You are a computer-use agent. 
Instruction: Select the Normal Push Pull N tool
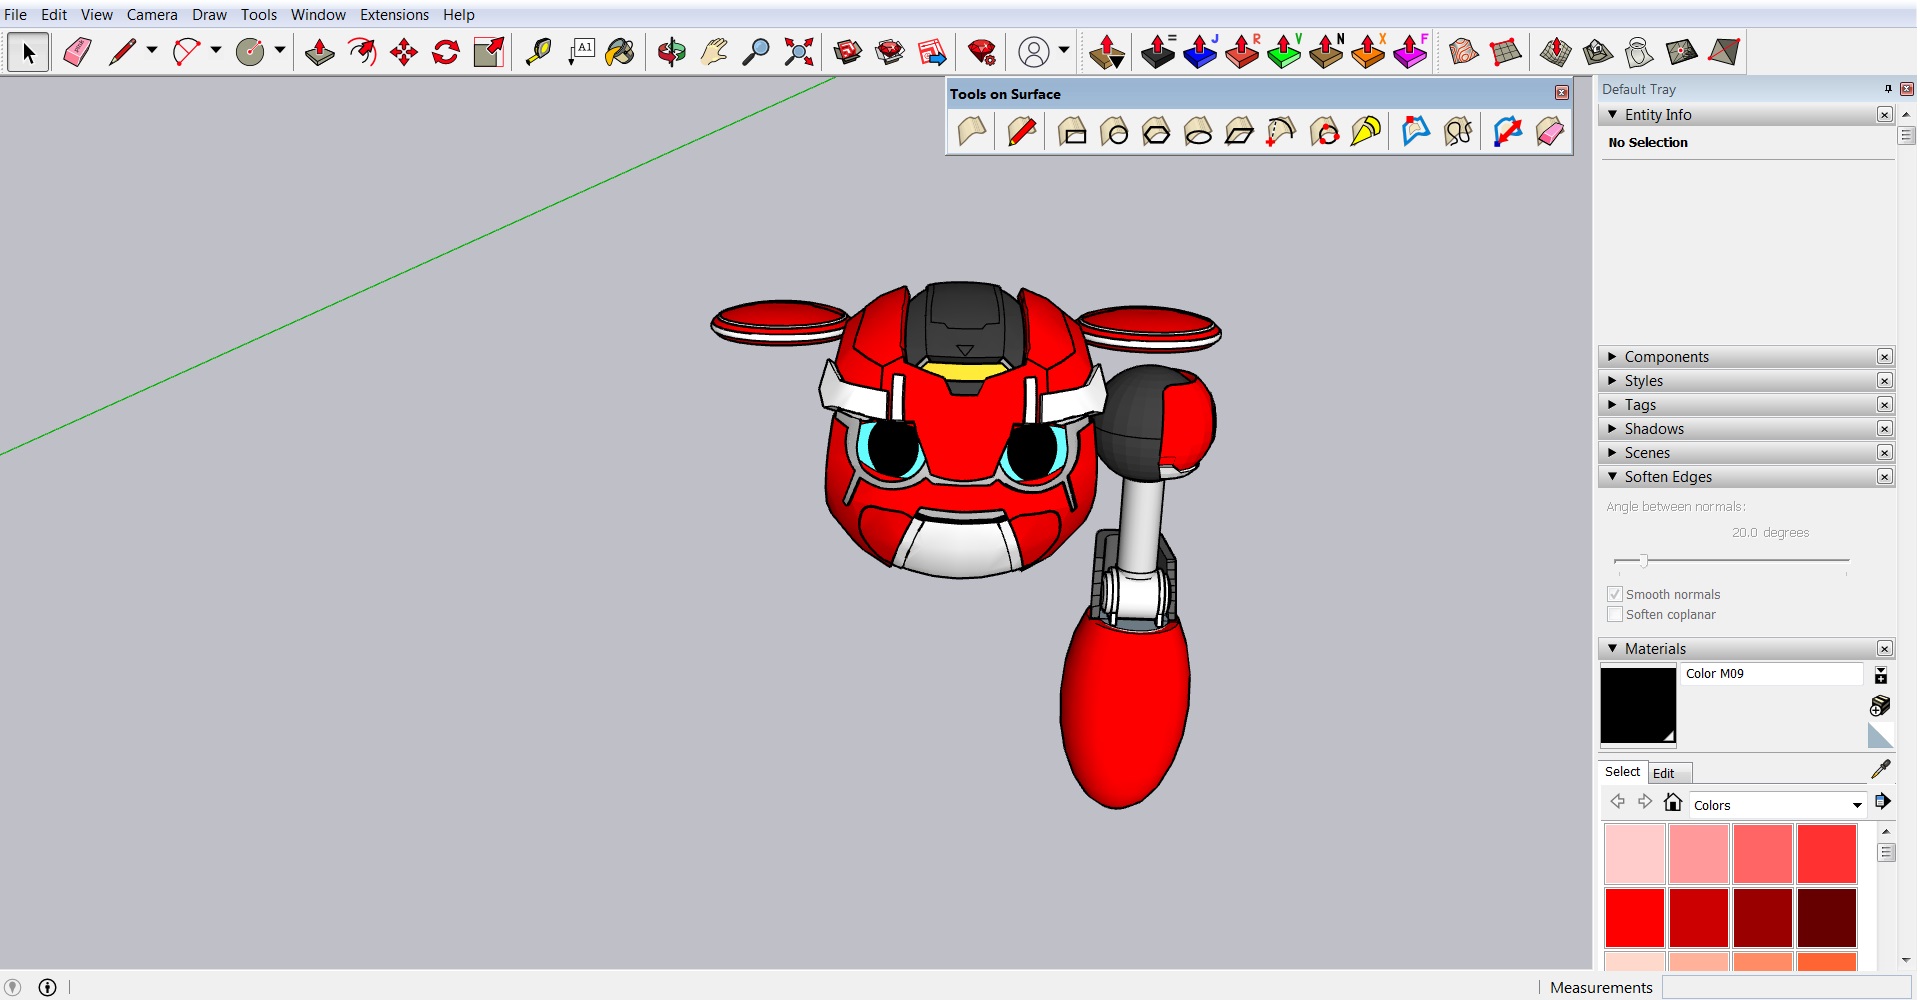(1326, 52)
